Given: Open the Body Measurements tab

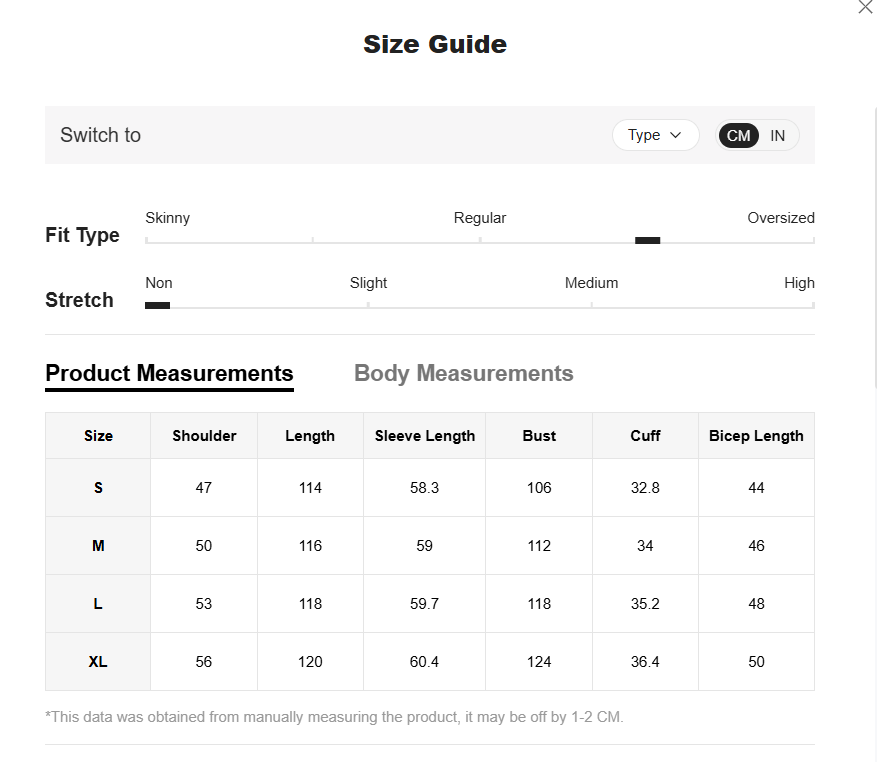Looking at the screenshot, I should coord(463,373).
